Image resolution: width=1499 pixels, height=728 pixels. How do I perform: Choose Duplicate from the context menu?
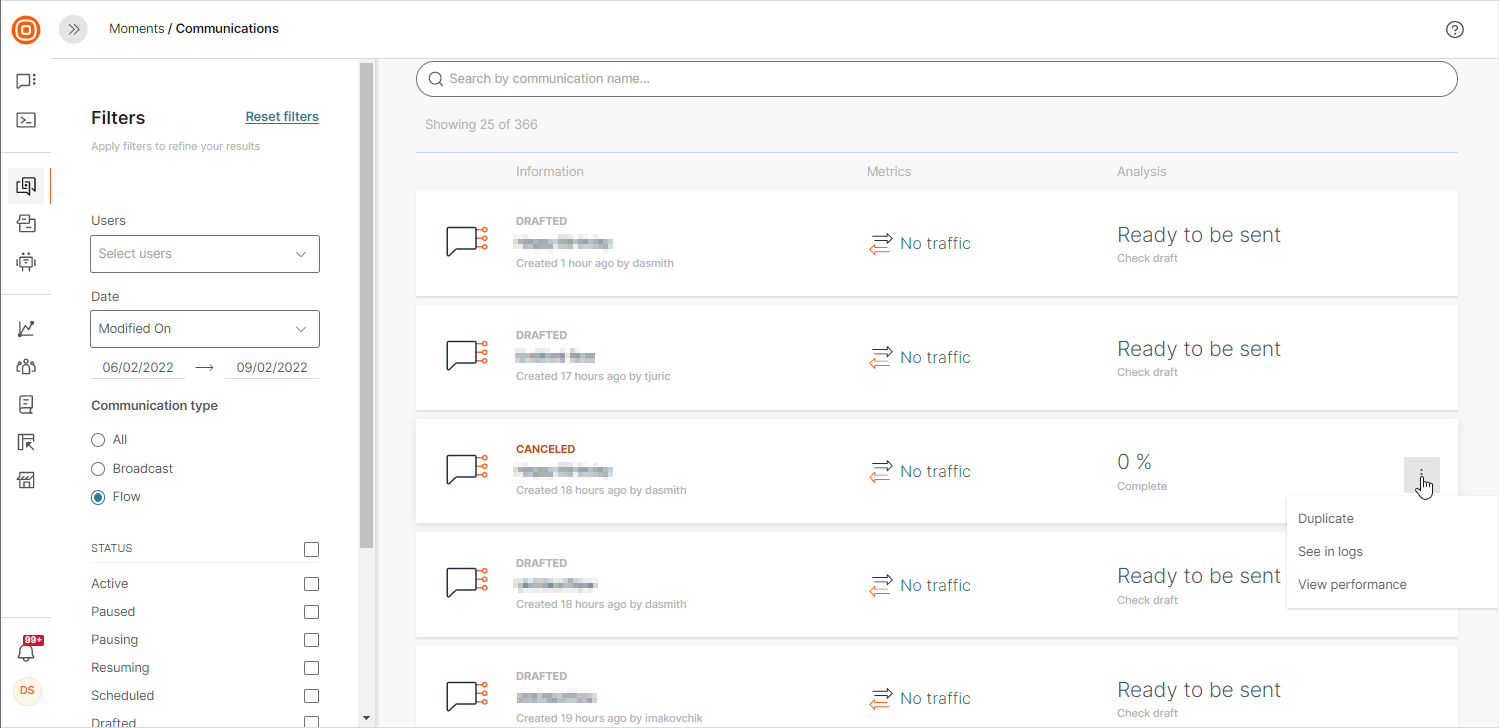coord(1326,519)
